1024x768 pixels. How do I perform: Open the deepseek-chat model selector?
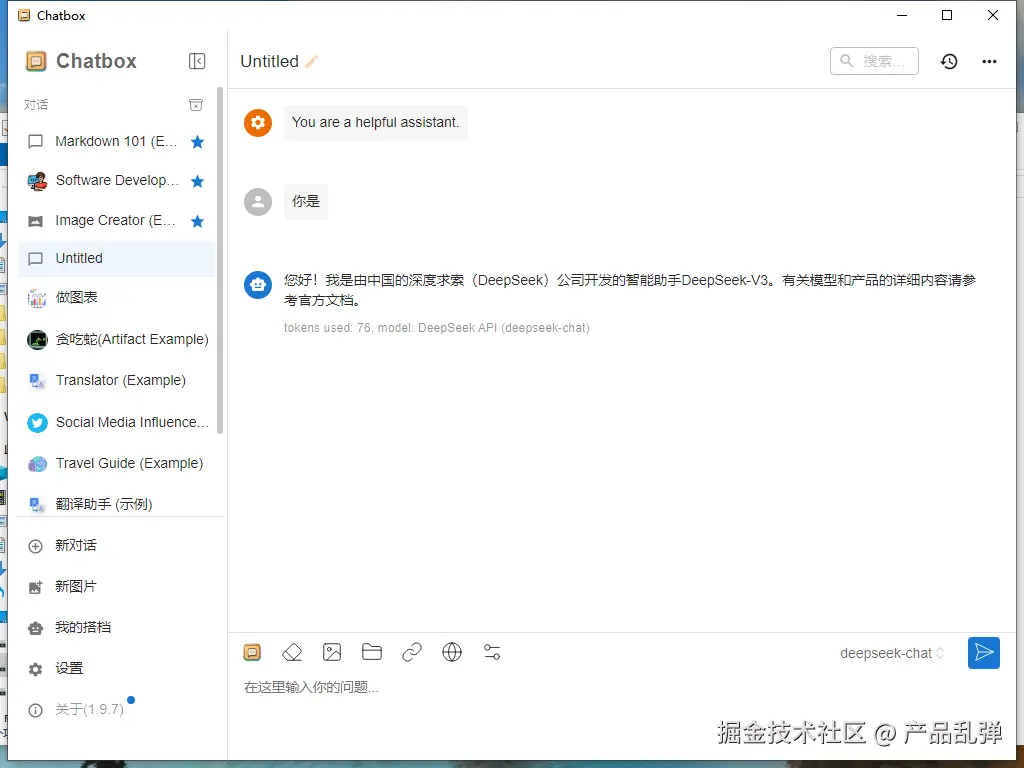coord(891,653)
